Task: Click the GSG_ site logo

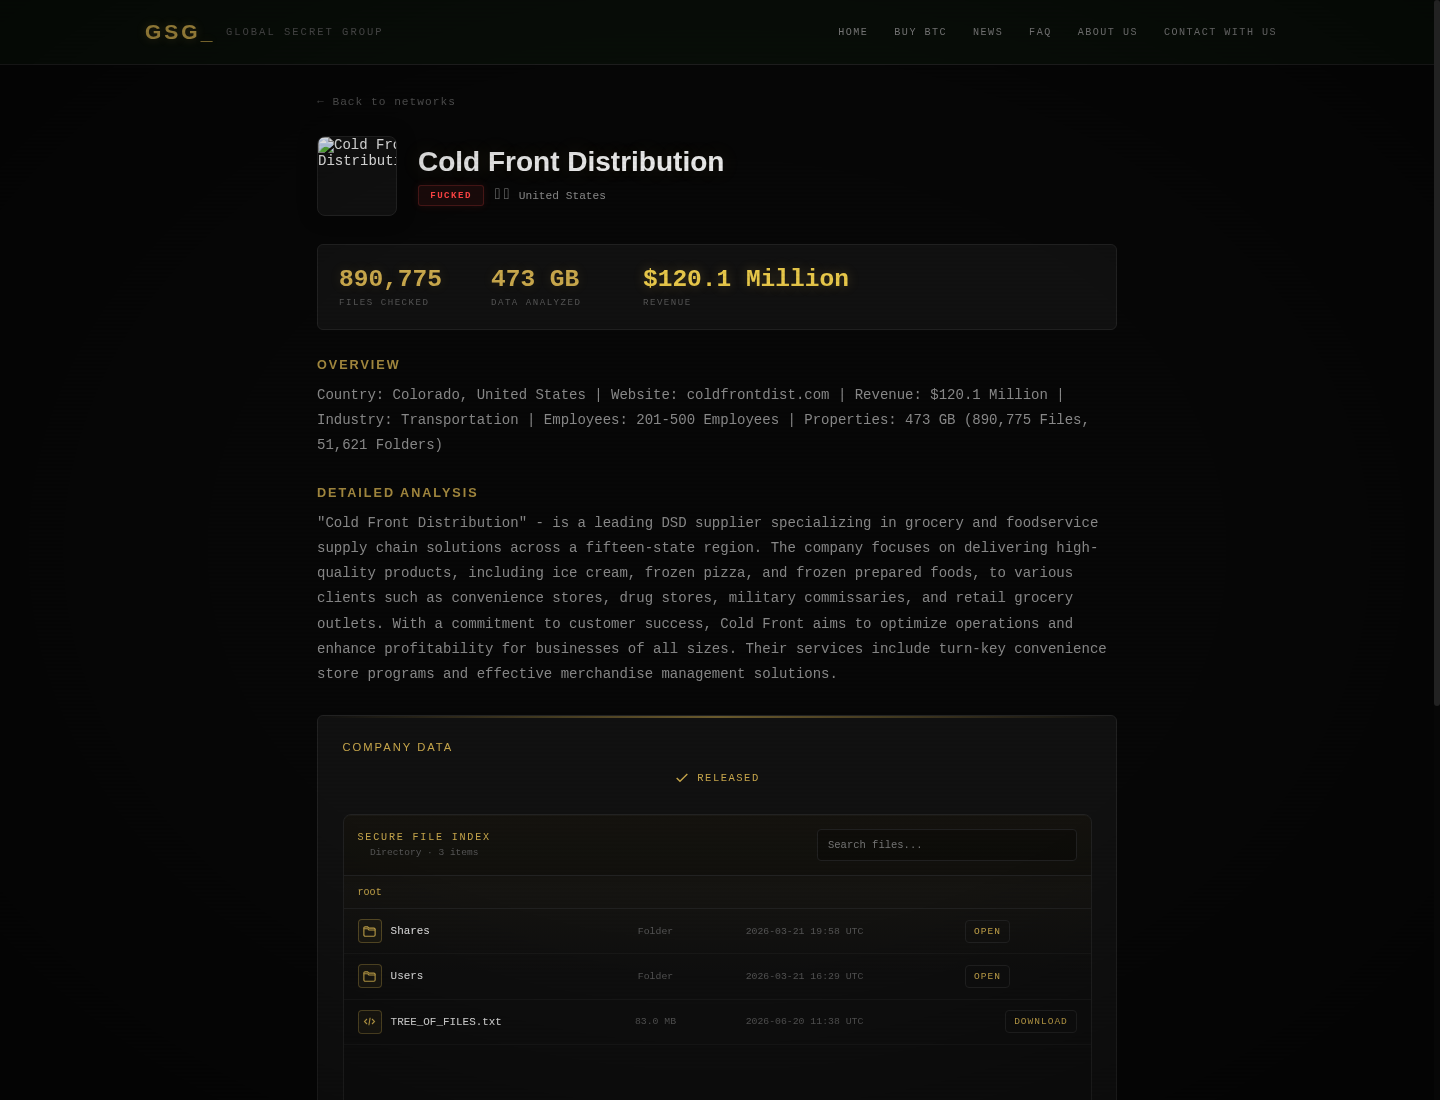Action: (179, 32)
